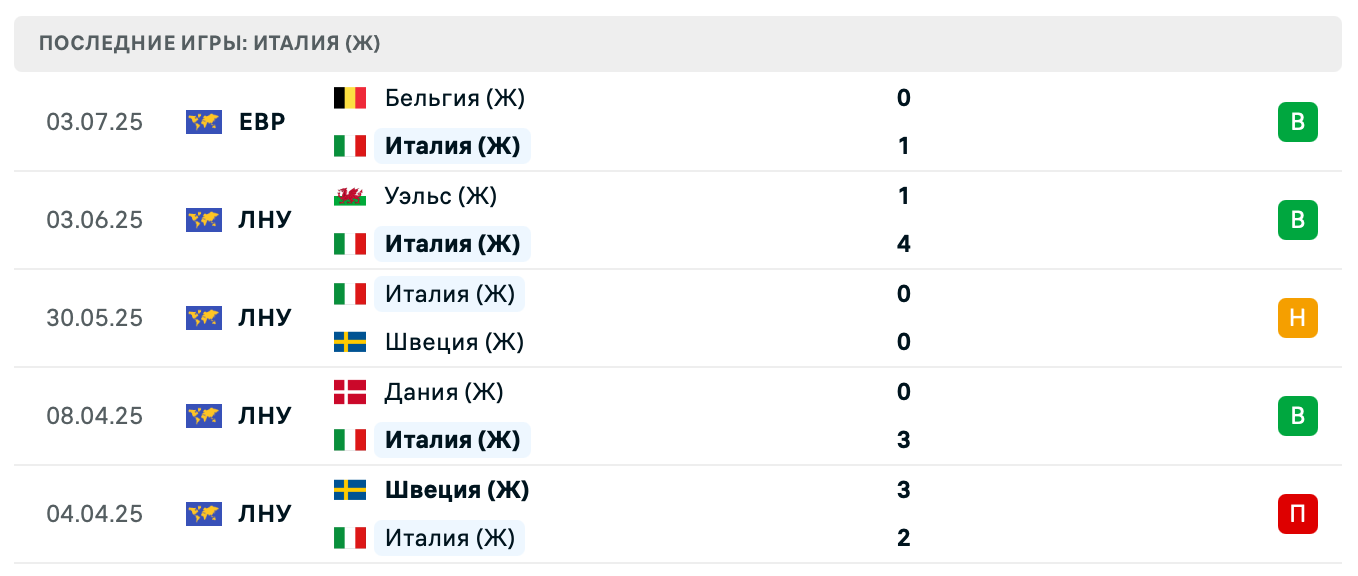The height and width of the screenshot is (576, 1358).
Task: Open Уэльс (Ж) team link
Action: 440,196
